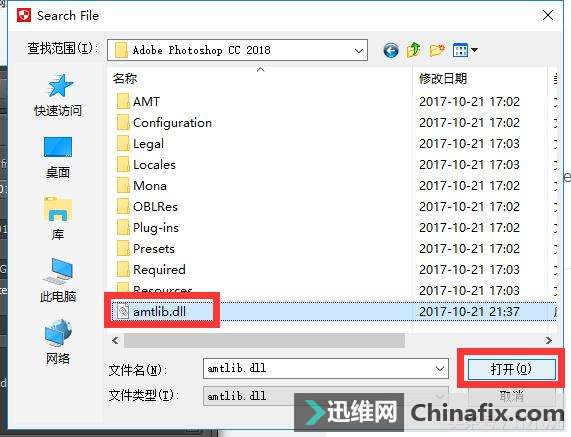The width and height of the screenshot is (571, 437).
Task: Select This PC (此电脑) shortcut
Action: tap(58, 280)
